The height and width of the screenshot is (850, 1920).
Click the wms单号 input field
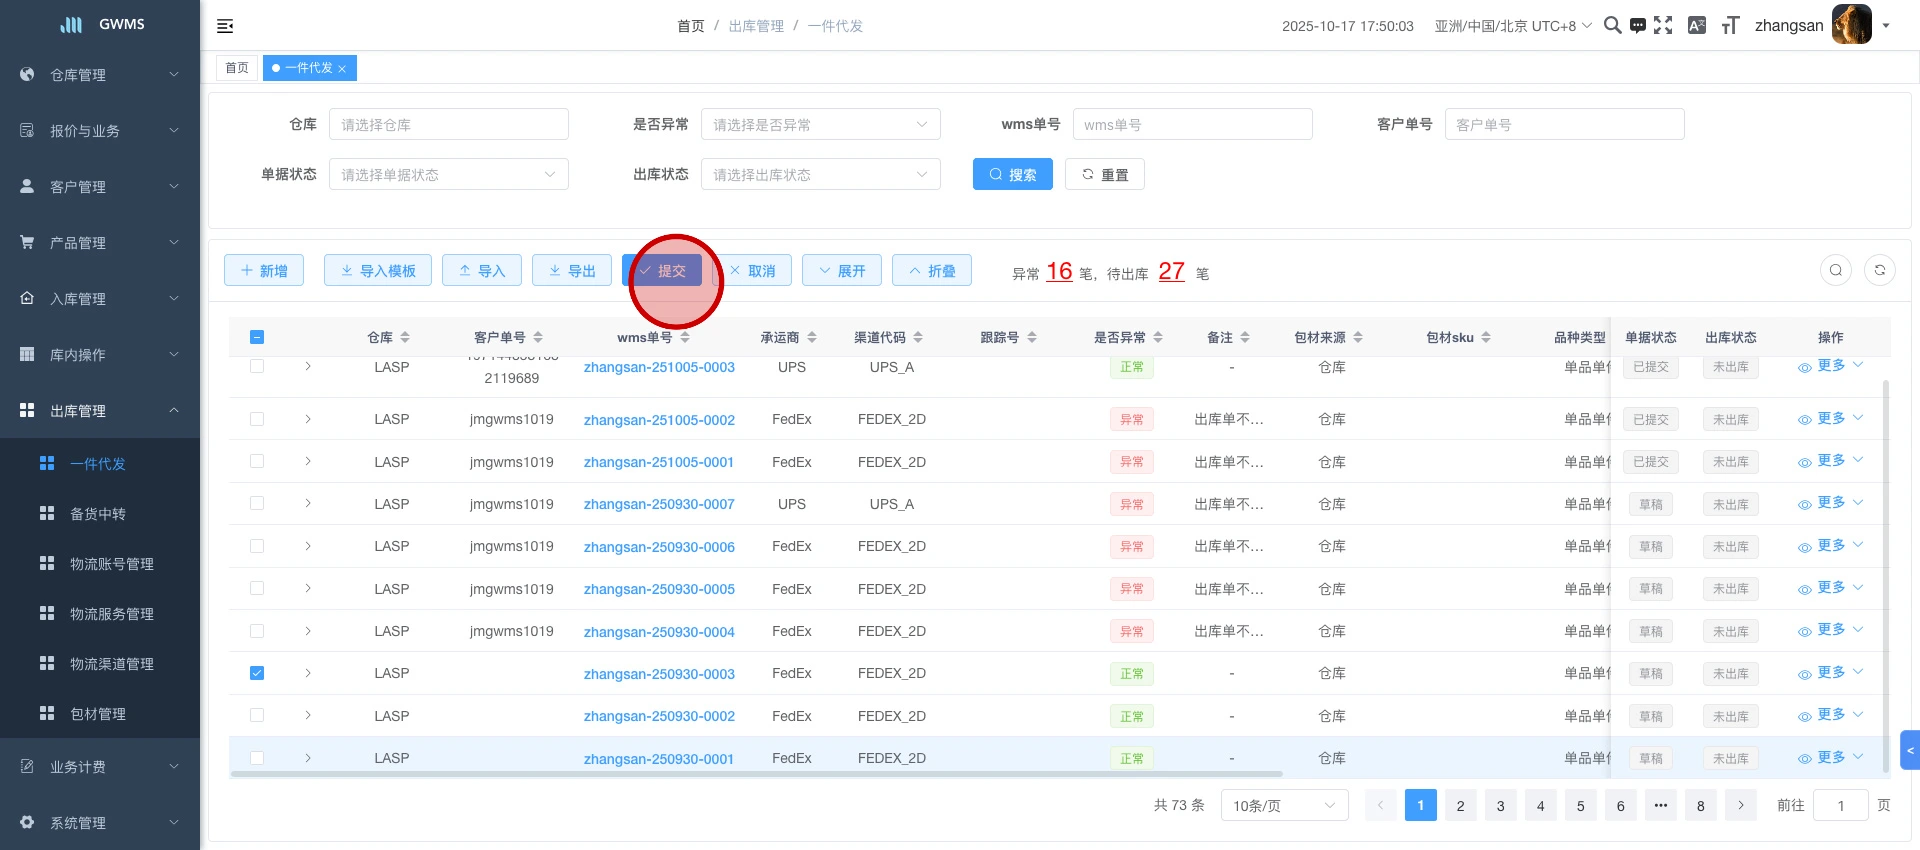pos(1192,125)
